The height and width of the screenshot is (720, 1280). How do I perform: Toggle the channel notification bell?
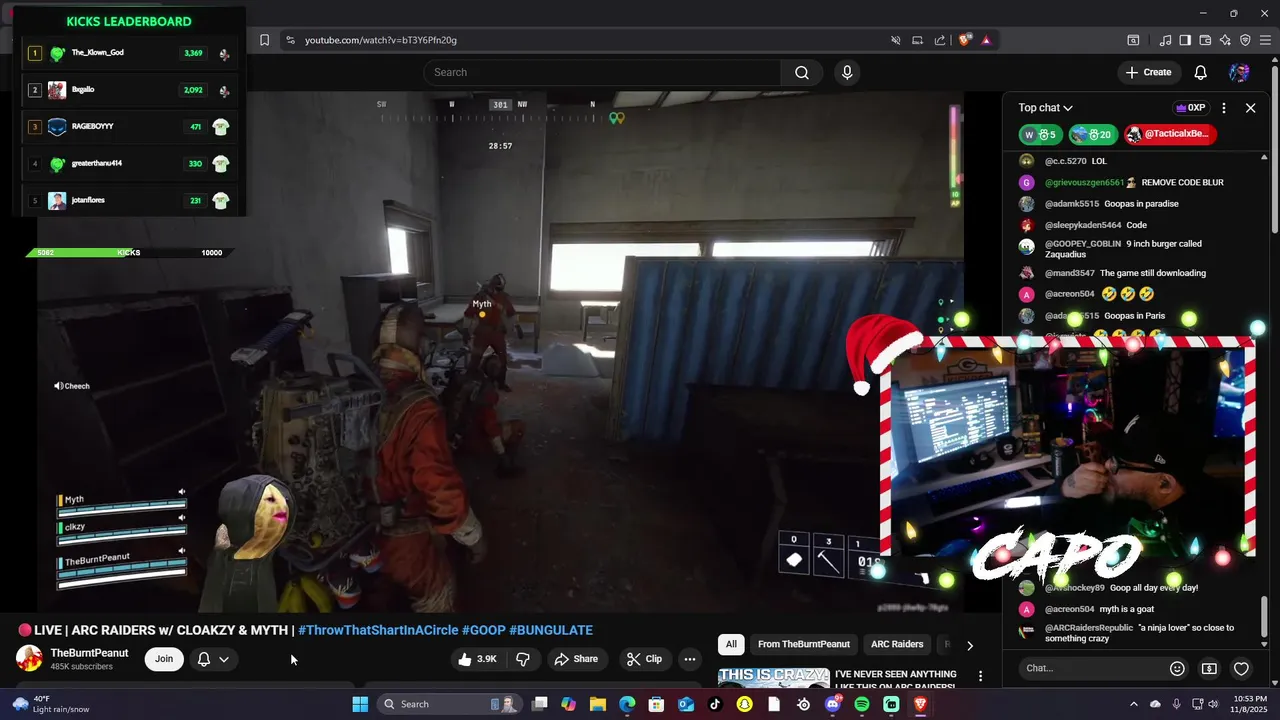click(204, 659)
